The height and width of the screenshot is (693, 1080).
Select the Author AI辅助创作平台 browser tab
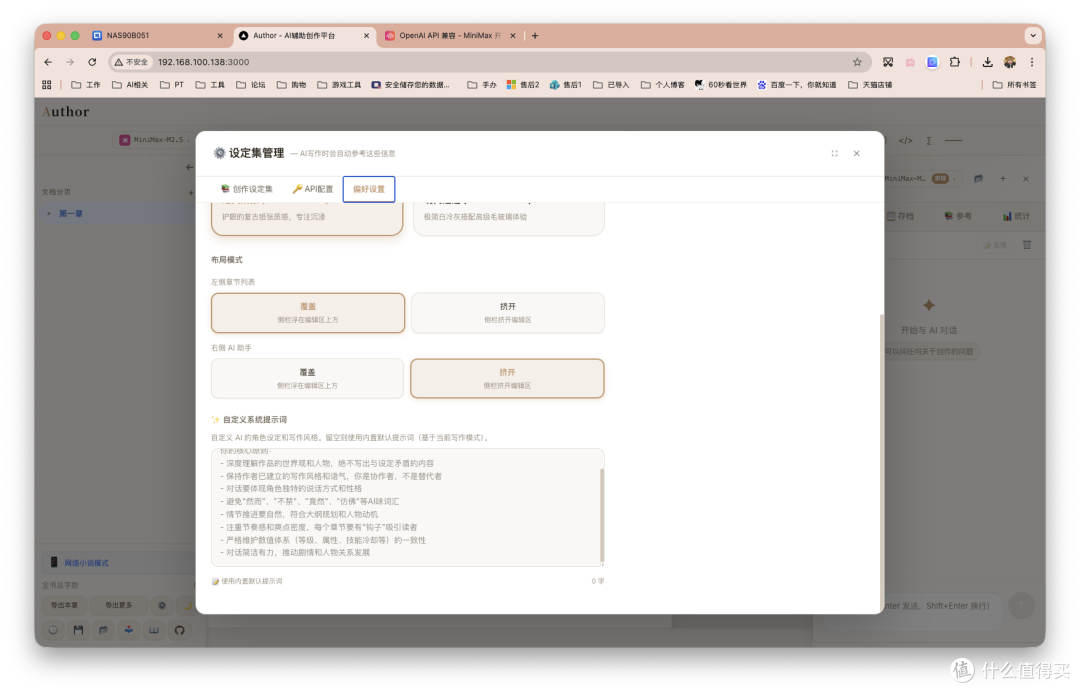(x=303, y=36)
